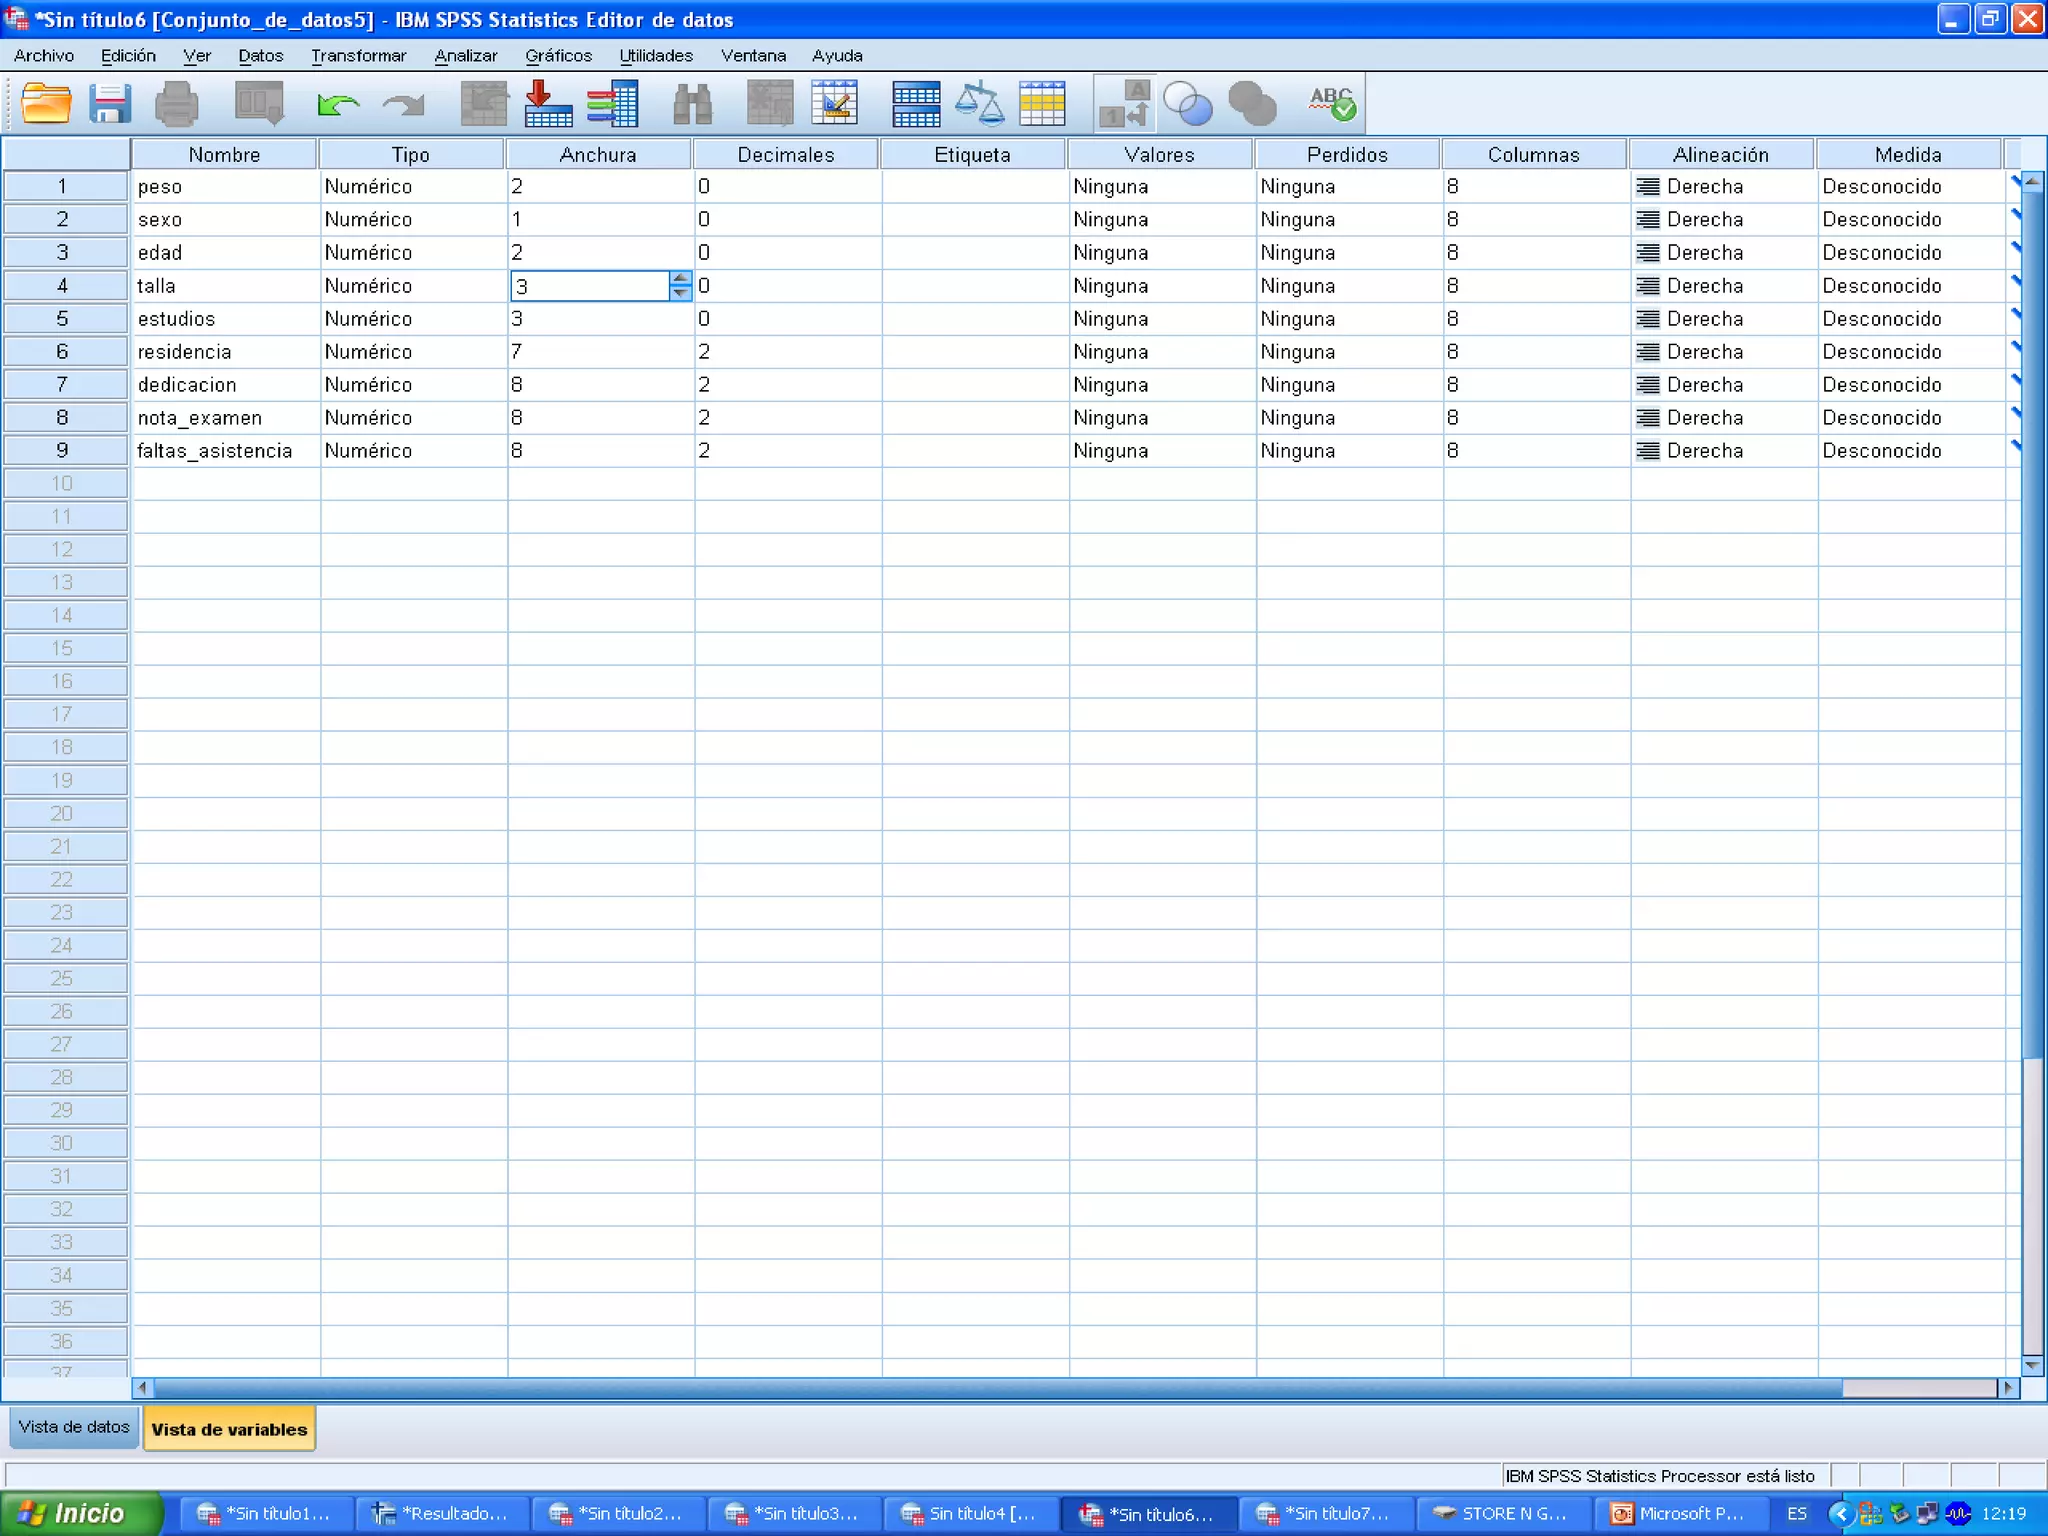The height and width of the screenshot is (1536, 2048).
Task: Click the Weight cases scales icon
Action: tap(979, 103)
